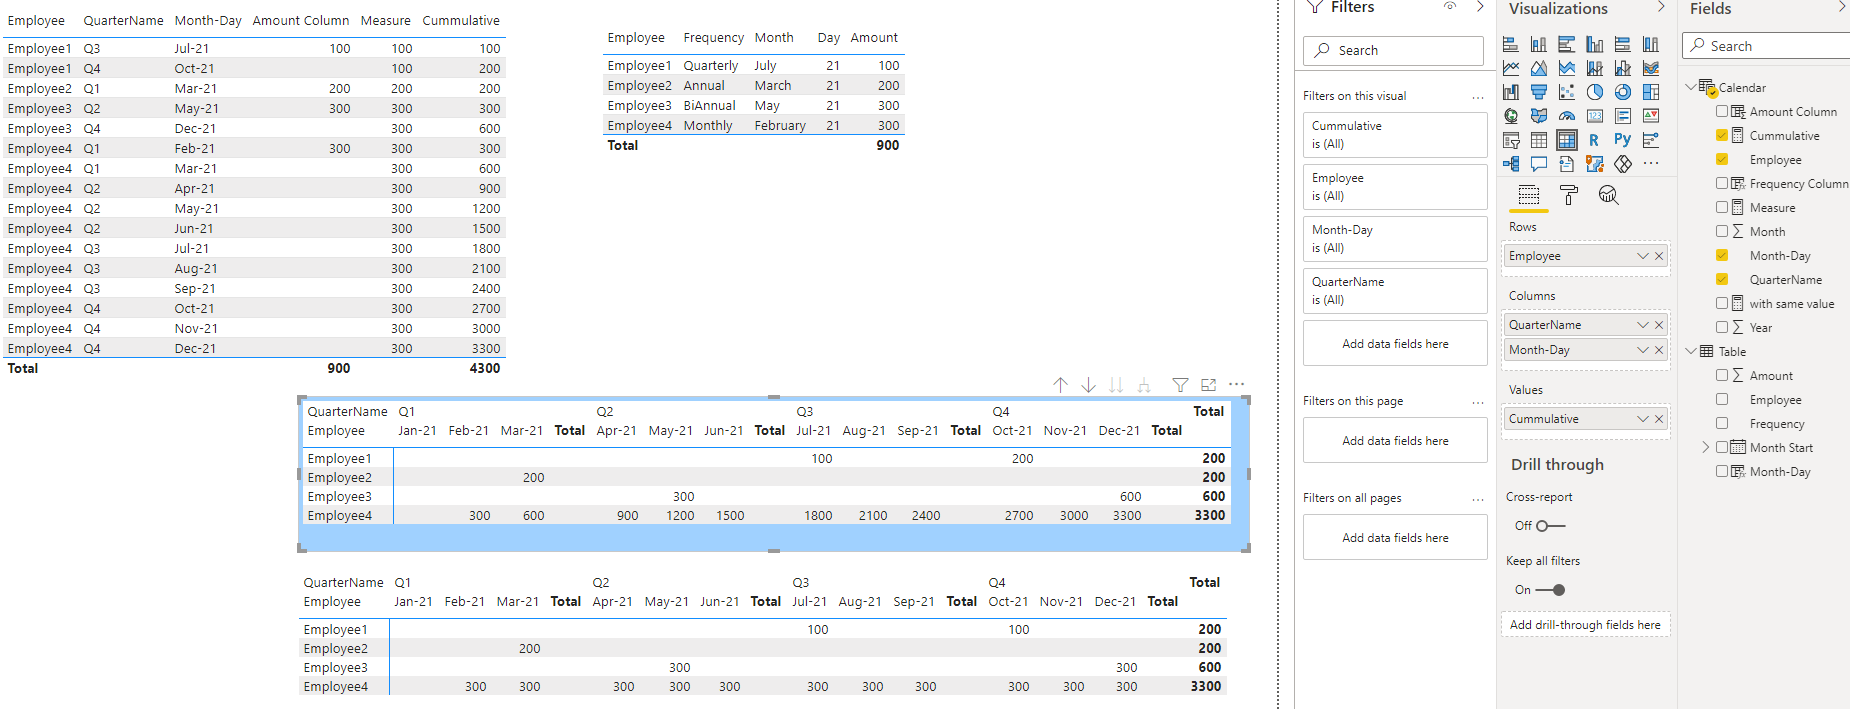
Task: Collapse the Calendar table tree
Action: tap(1691, 87)
